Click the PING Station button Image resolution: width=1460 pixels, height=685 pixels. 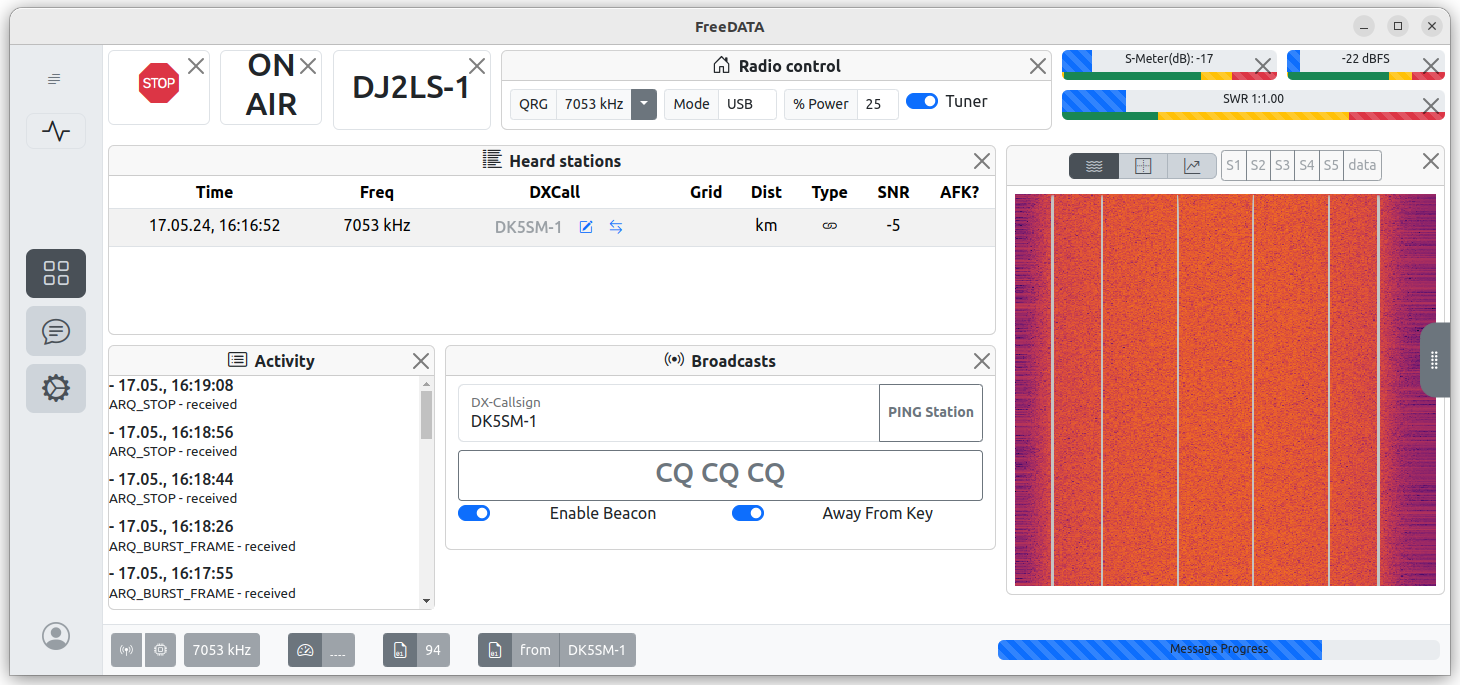point(931,413)
